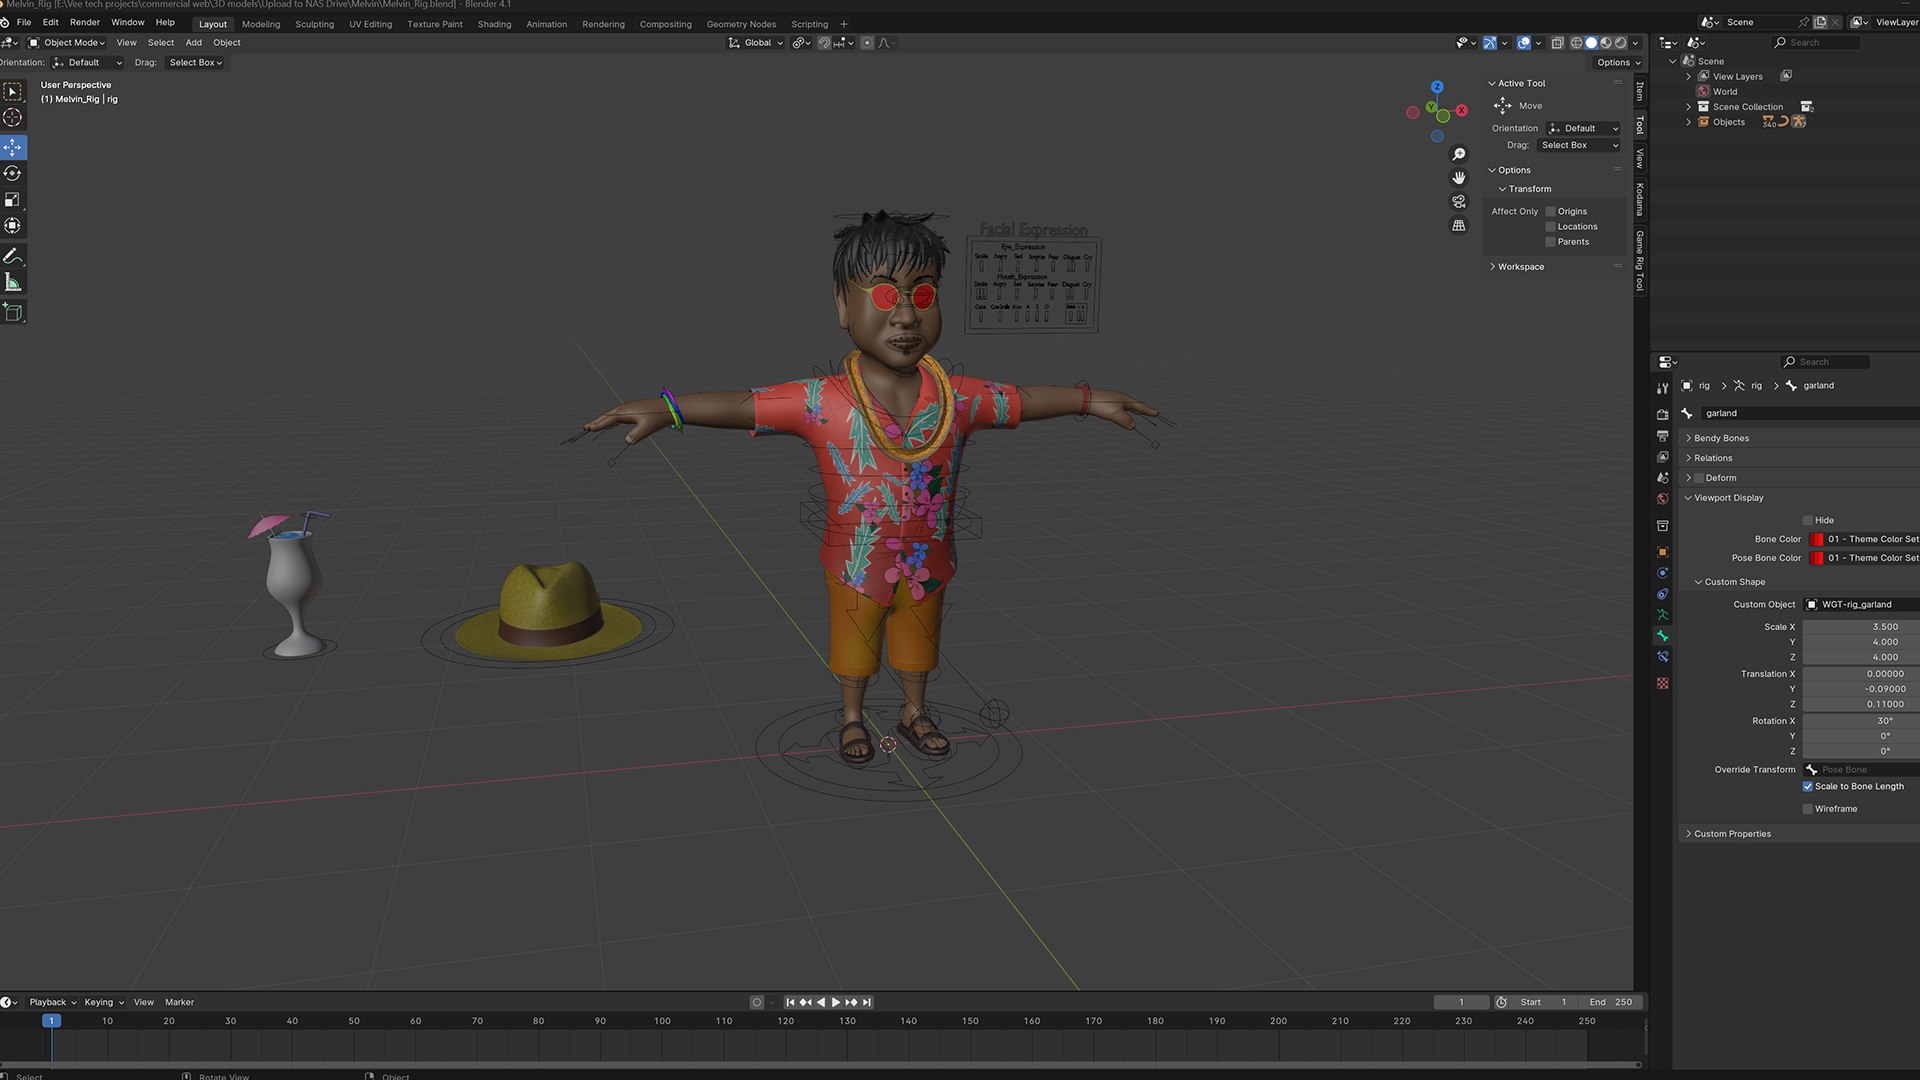Activate the Move tool in the left toolbar
This screenshot has width=1920, height=1080.
pyautogui.click(x=13, y=147)
